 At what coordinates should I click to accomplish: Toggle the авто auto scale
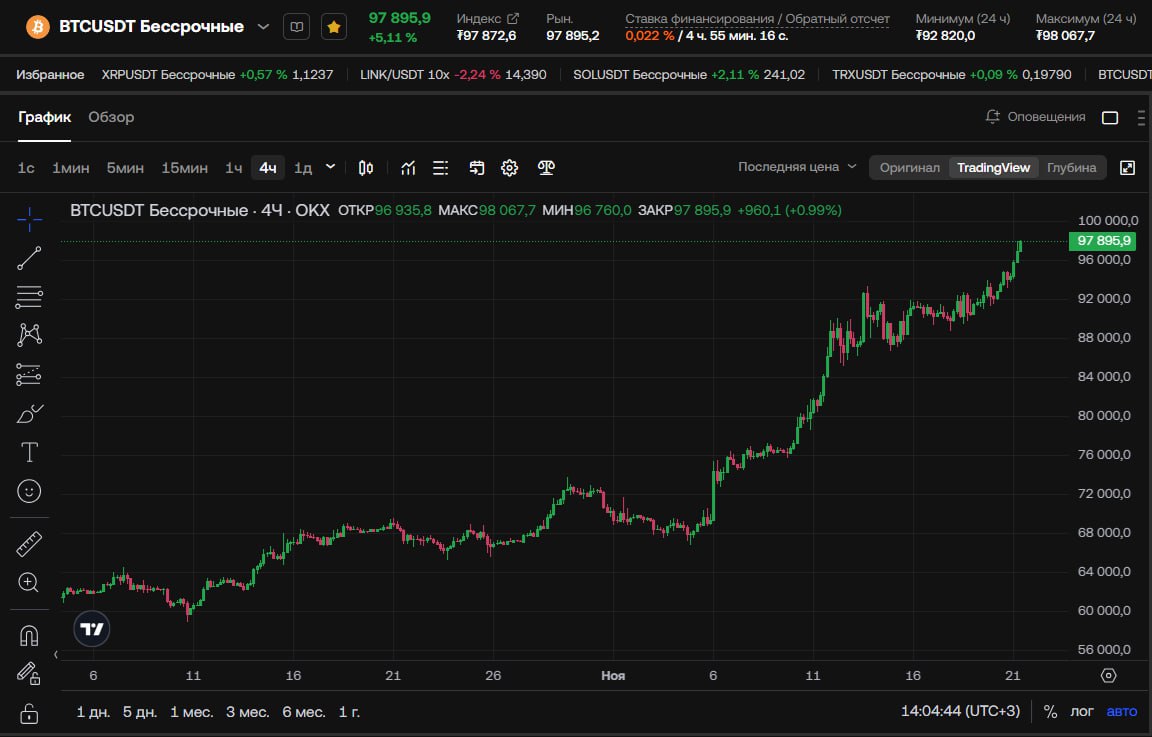point(1121,711)
